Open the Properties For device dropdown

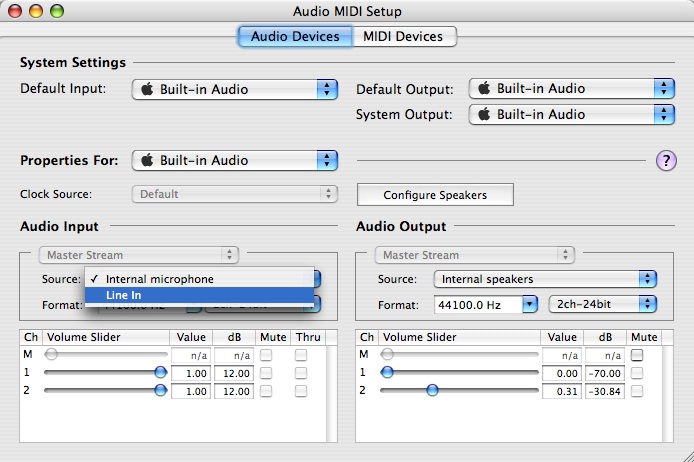point(235,160)
